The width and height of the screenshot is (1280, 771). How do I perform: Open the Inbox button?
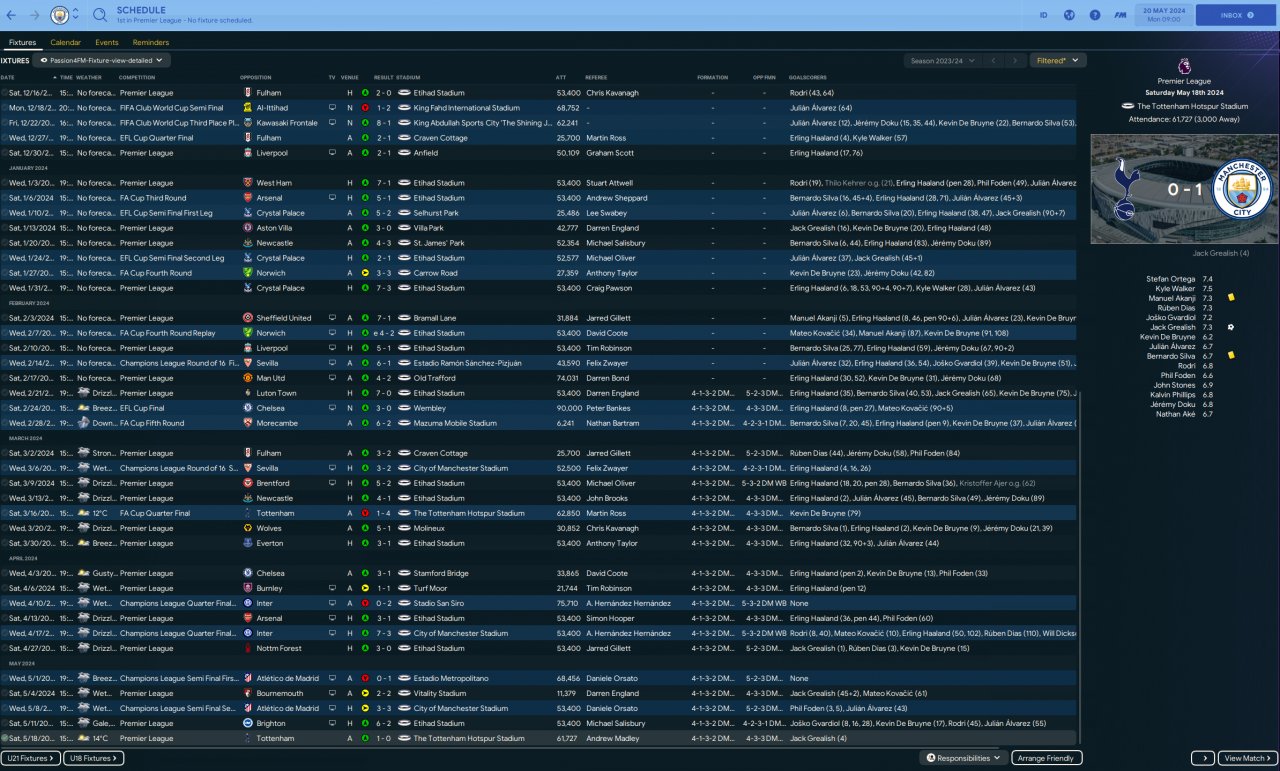(1236, 15)
